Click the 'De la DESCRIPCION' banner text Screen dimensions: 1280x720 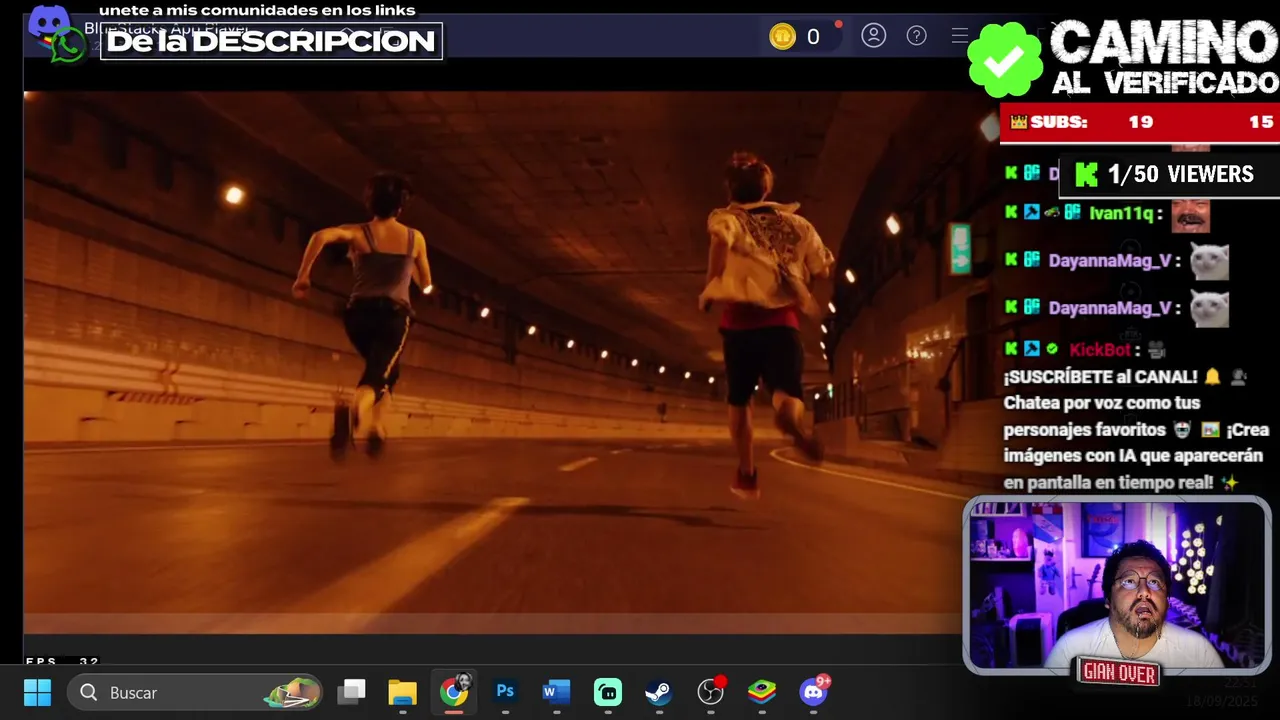[271, 41]
